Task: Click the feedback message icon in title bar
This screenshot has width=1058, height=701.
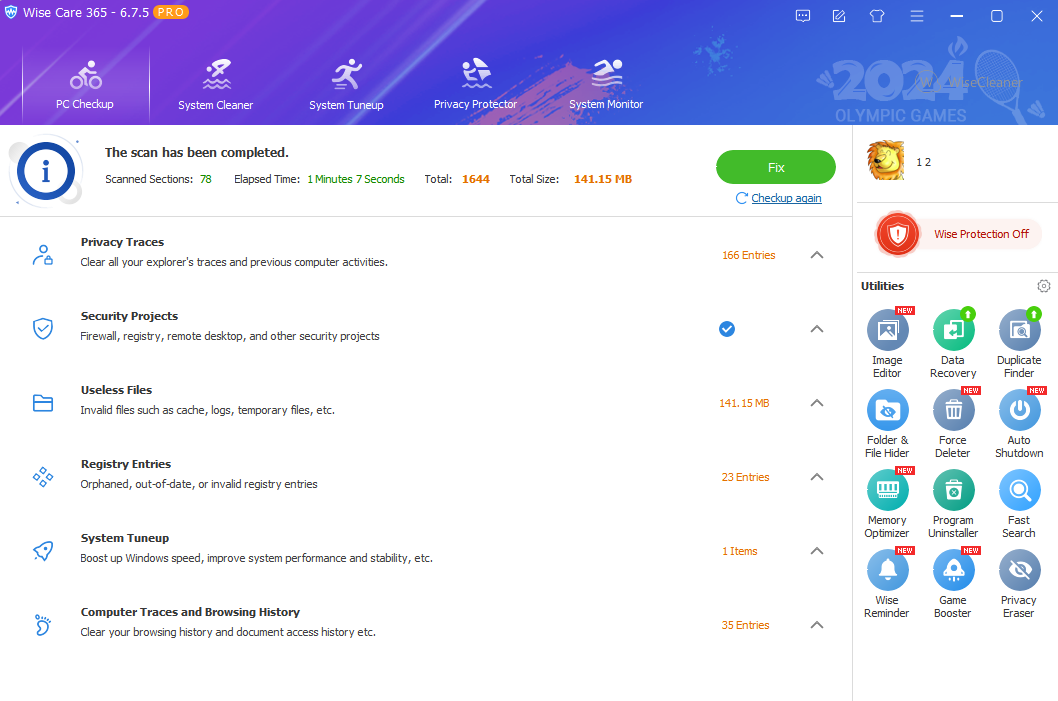Action: [803, 16]
